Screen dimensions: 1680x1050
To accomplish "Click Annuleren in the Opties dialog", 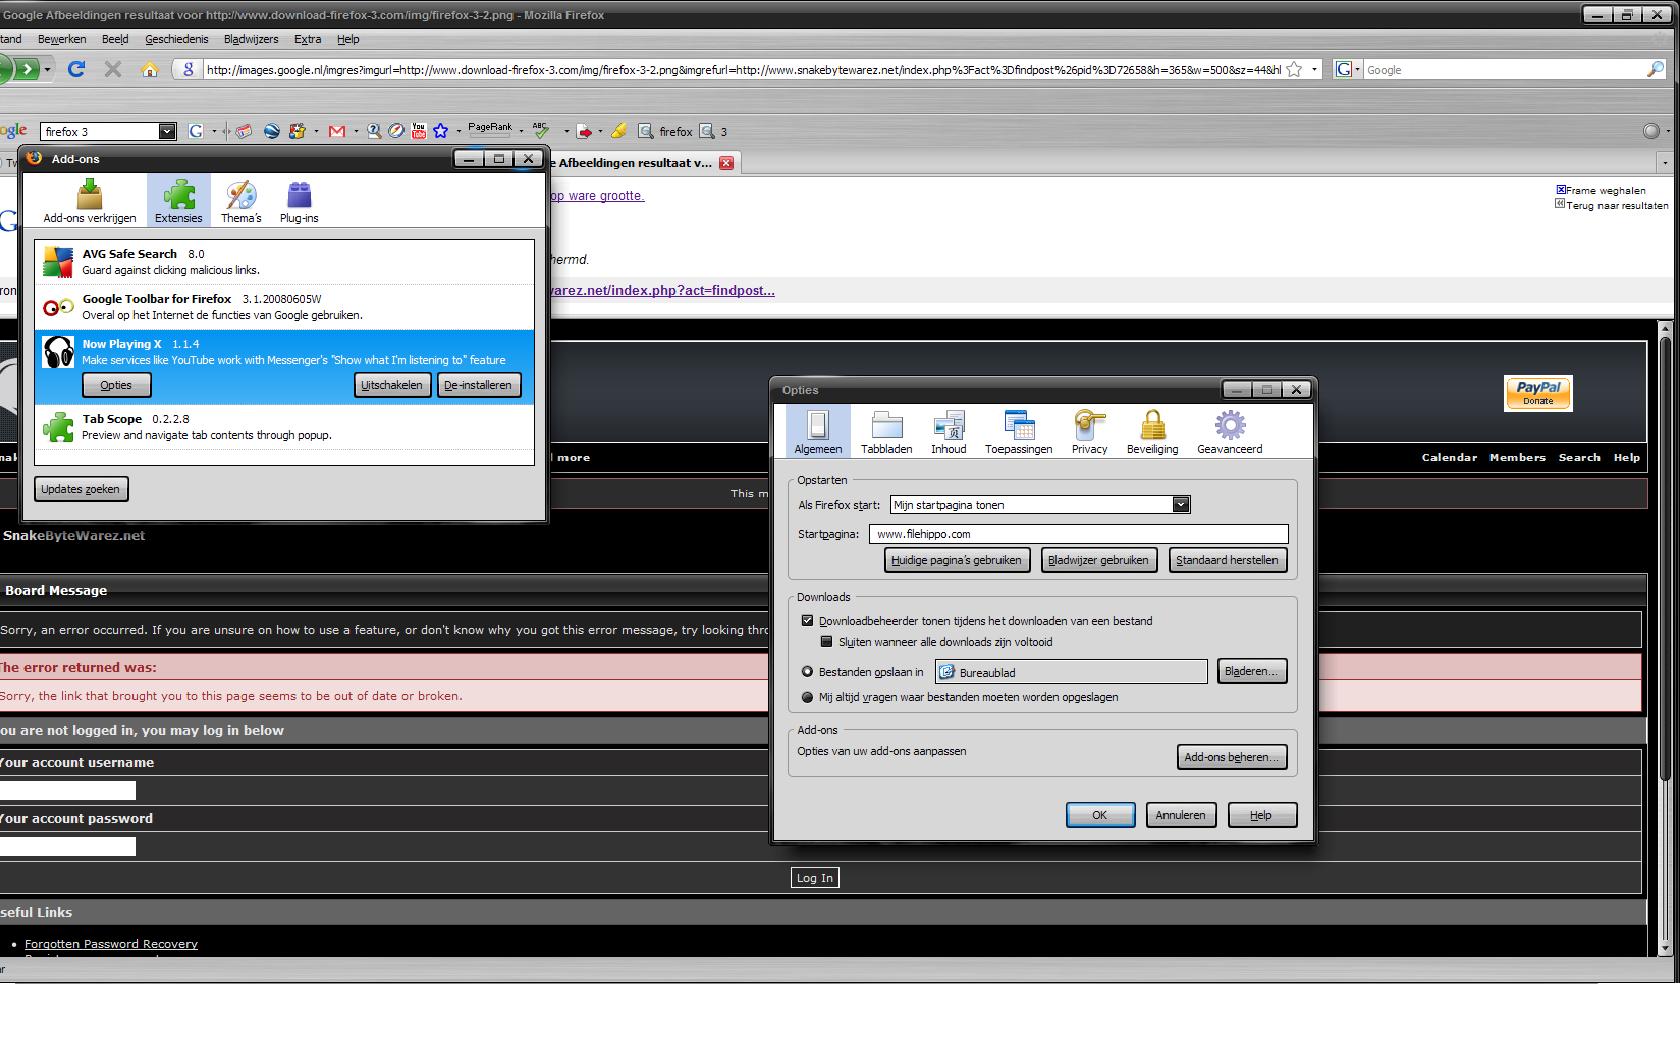I will tap(1181, 815).
